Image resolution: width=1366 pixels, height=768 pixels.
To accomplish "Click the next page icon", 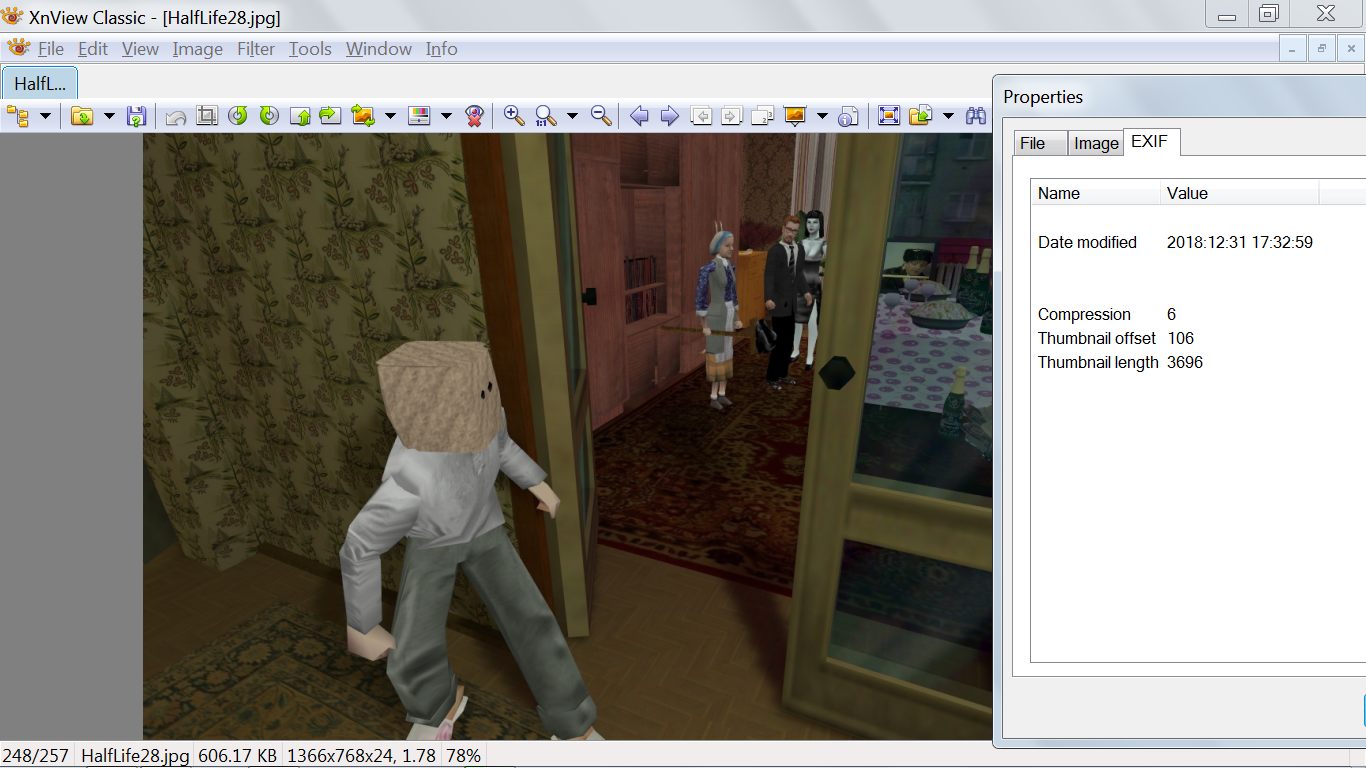I will [x=732, y=116].
